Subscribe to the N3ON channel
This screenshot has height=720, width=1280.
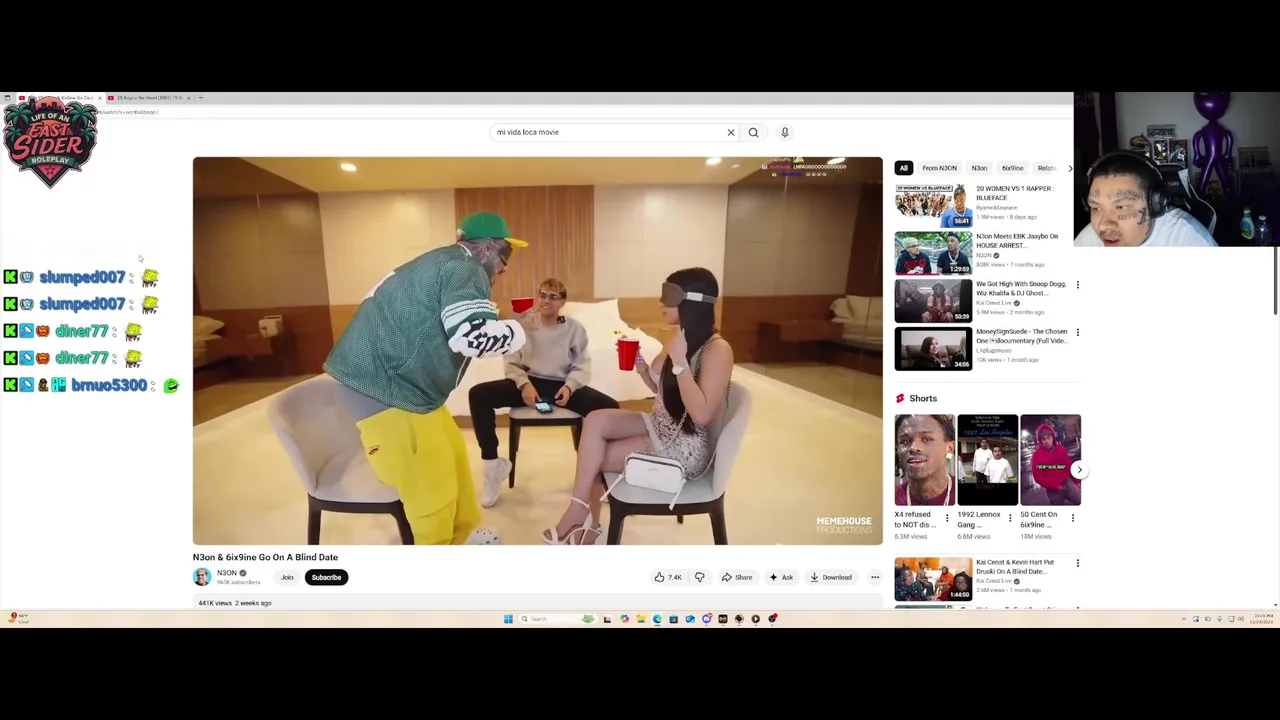326,577
